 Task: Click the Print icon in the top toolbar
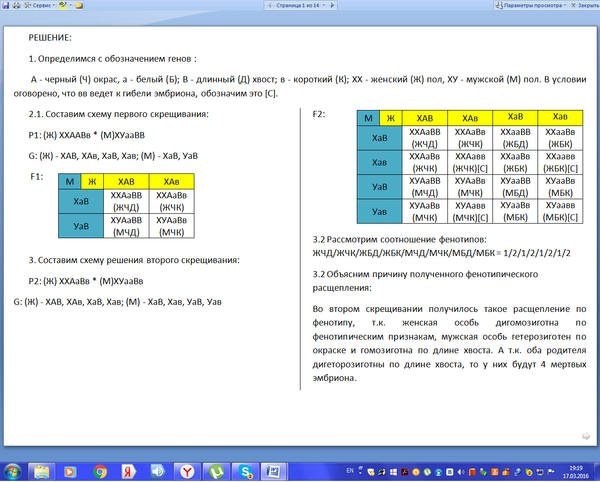(17, 5)
